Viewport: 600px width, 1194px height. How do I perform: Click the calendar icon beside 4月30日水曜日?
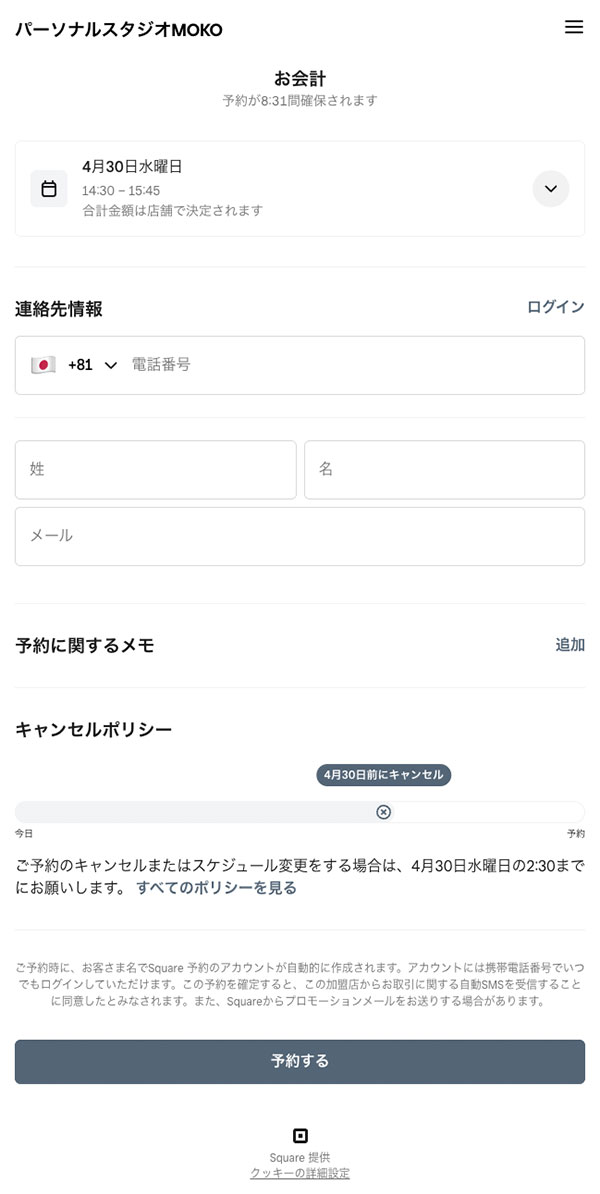pyautogui.click(x=49, y=188)
